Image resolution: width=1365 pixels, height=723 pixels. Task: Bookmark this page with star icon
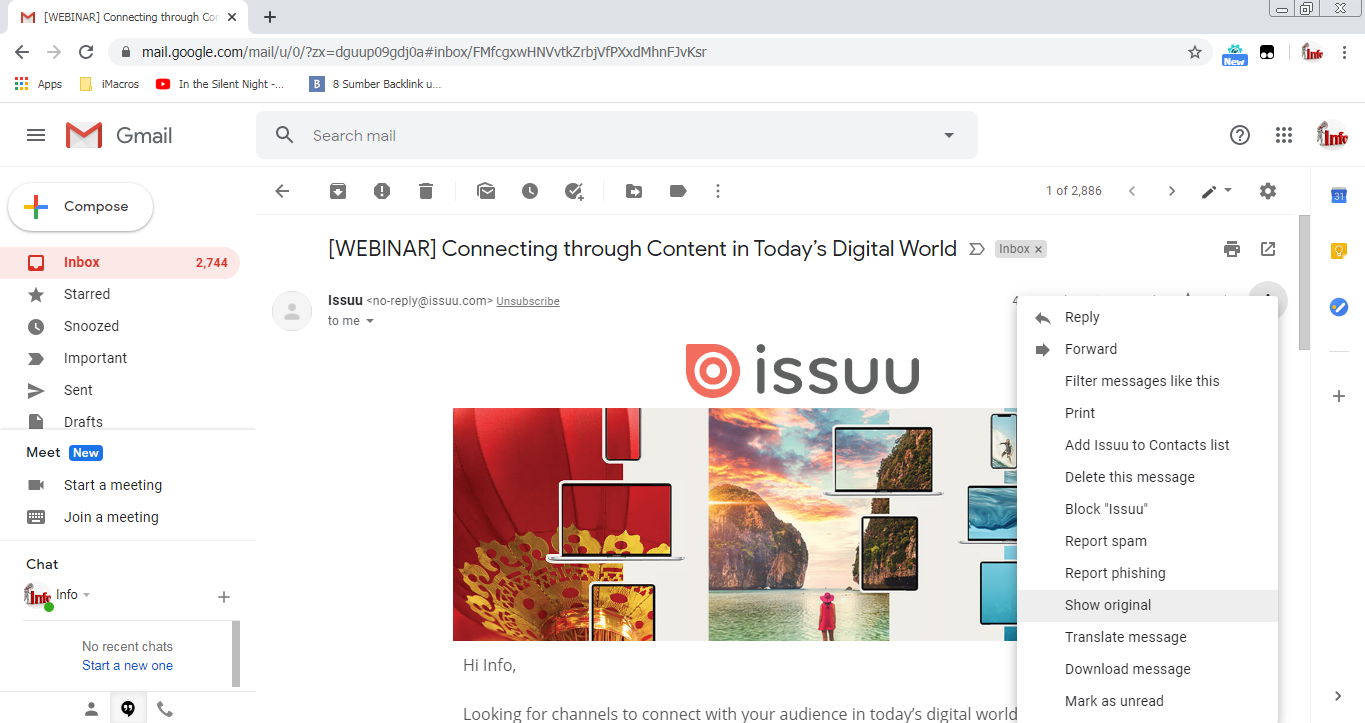click(1195, 52)
